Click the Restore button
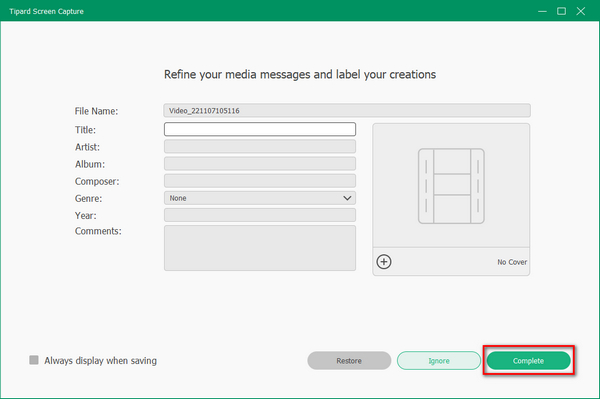The width and height of the screenshot is (600, 399). click(x=349, y=361)
